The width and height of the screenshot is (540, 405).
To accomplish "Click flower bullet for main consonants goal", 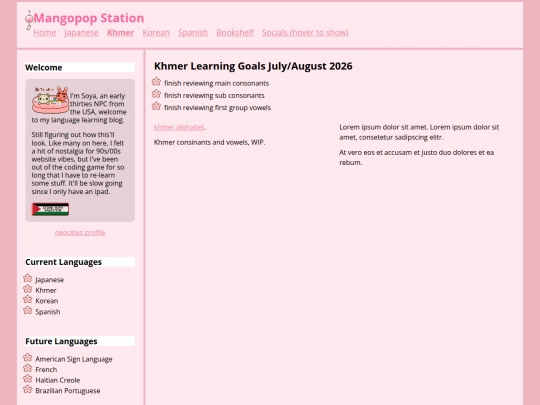I will (x=156, y=82).
